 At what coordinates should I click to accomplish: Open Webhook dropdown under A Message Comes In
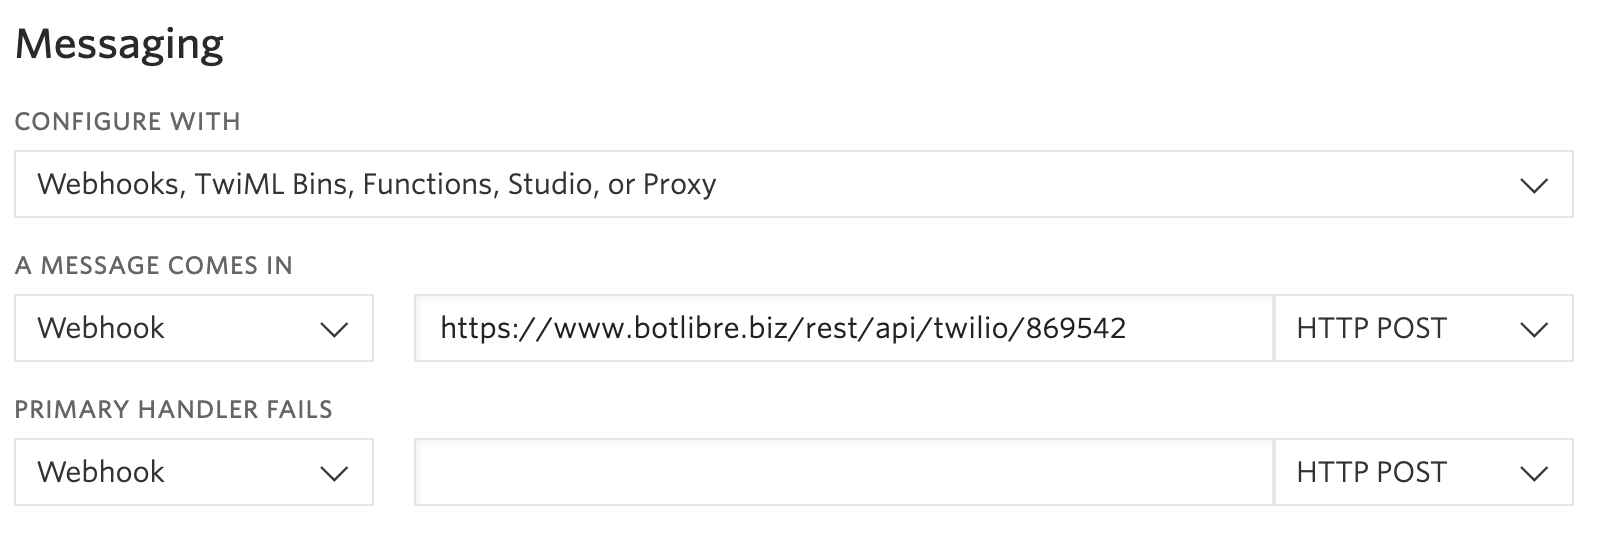click(x=194, y=328)
